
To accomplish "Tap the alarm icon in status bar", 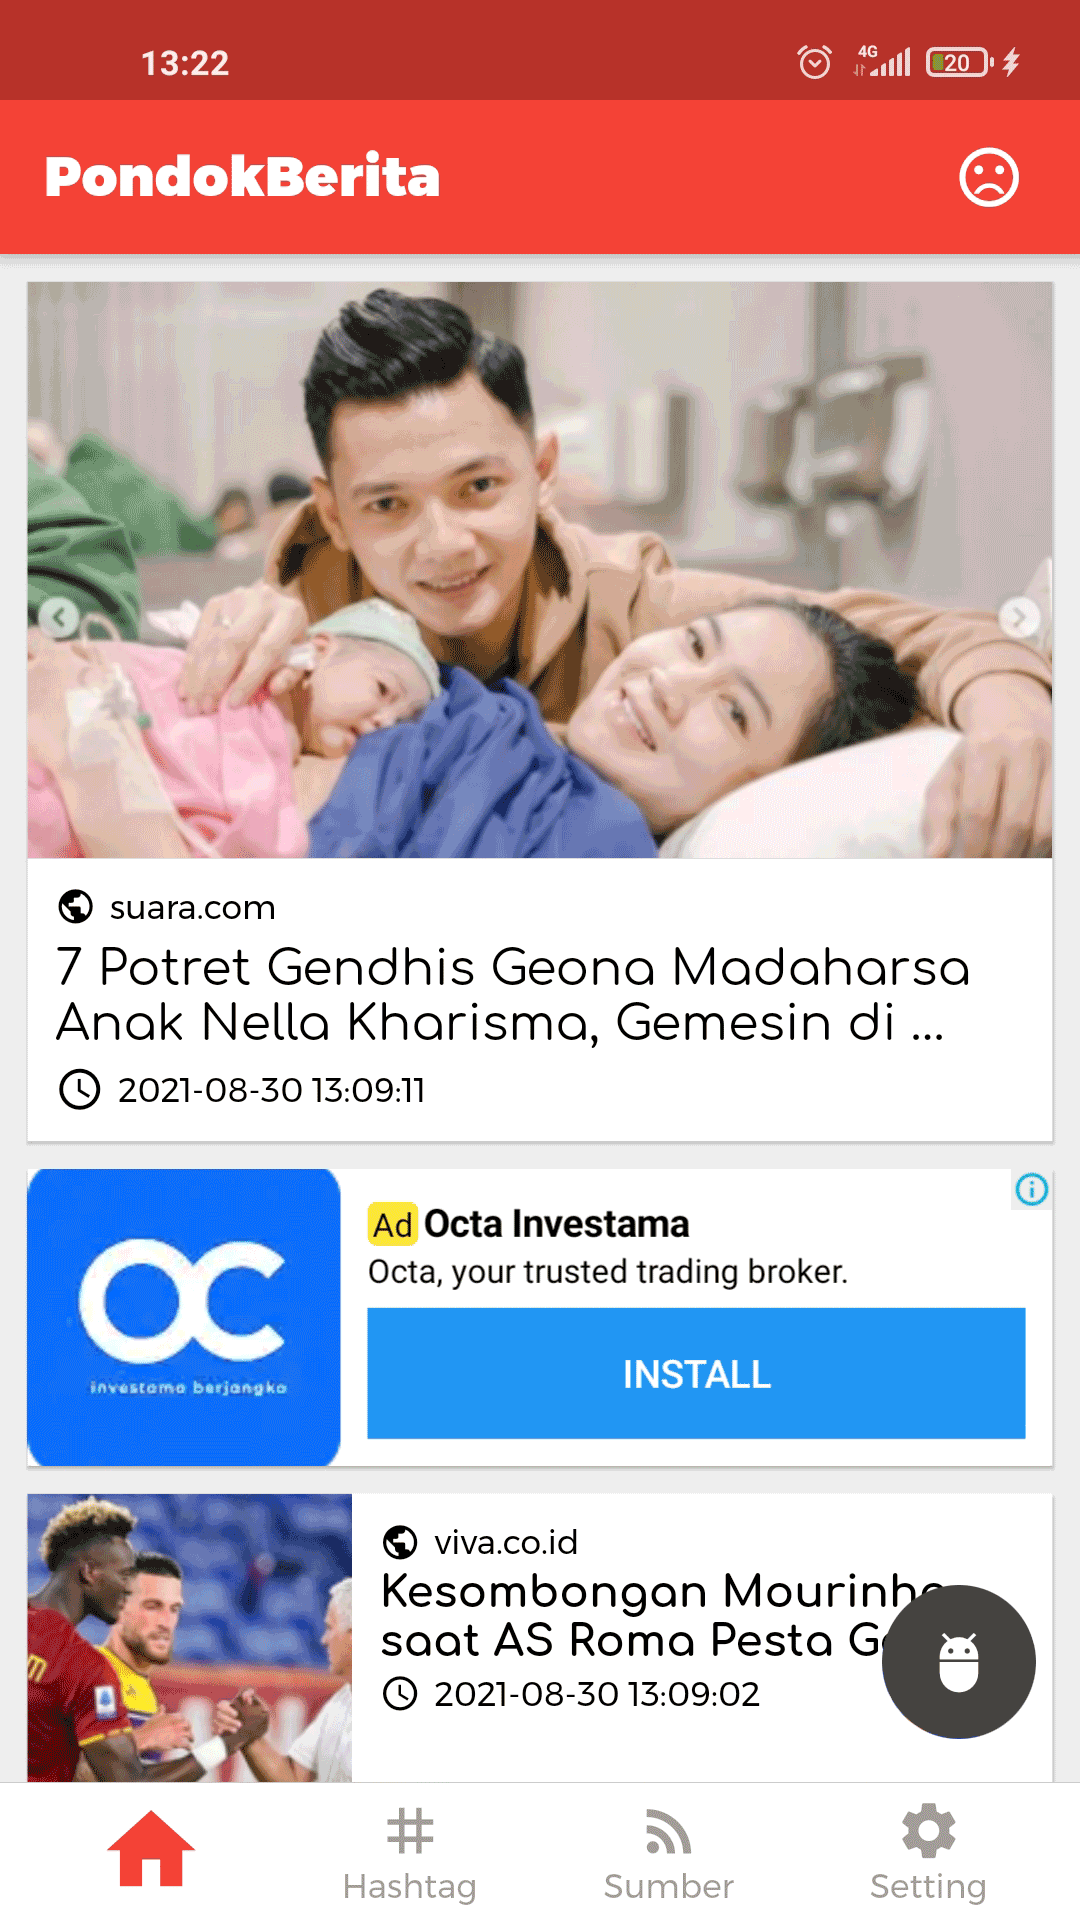I will coord(815,62).
